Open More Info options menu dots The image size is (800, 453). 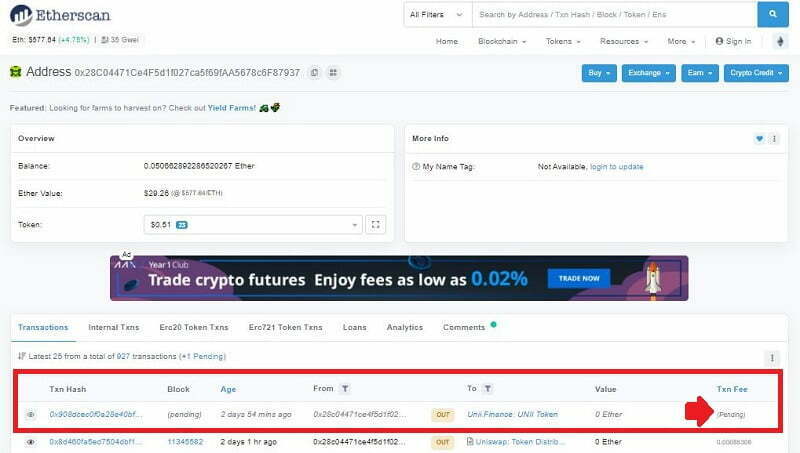point(774,138)
